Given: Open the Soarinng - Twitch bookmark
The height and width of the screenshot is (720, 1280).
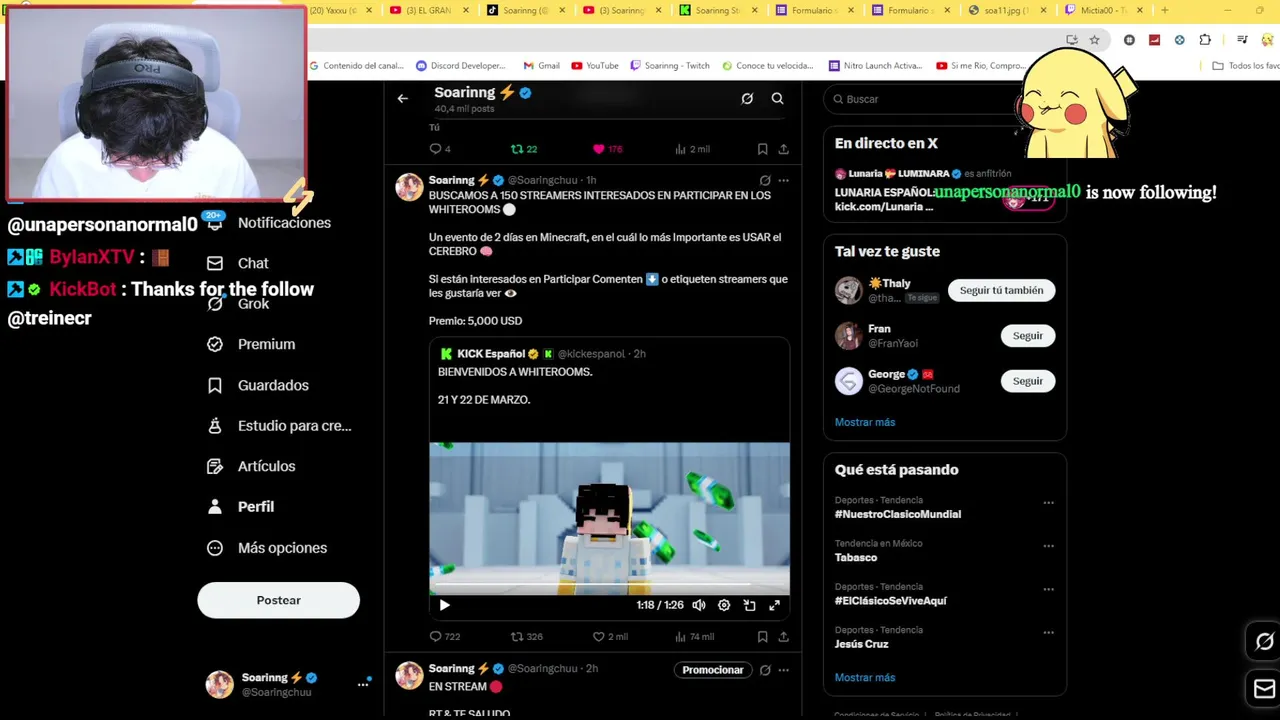Looking at the screenshot, I should coord(670,66).
